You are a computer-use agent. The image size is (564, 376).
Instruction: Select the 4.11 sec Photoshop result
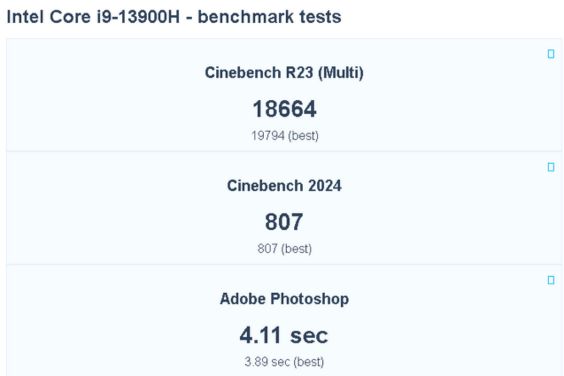coord(284,335)
